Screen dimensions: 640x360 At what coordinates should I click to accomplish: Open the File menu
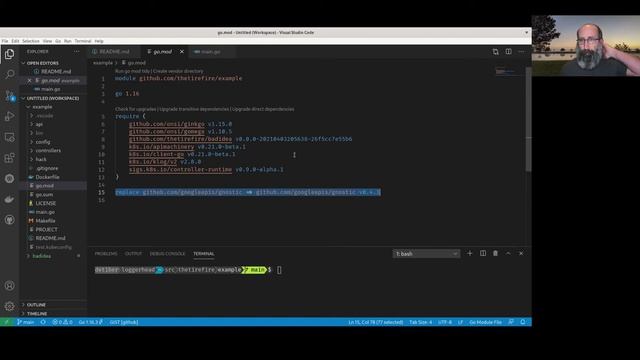click(x=5, y=41)
